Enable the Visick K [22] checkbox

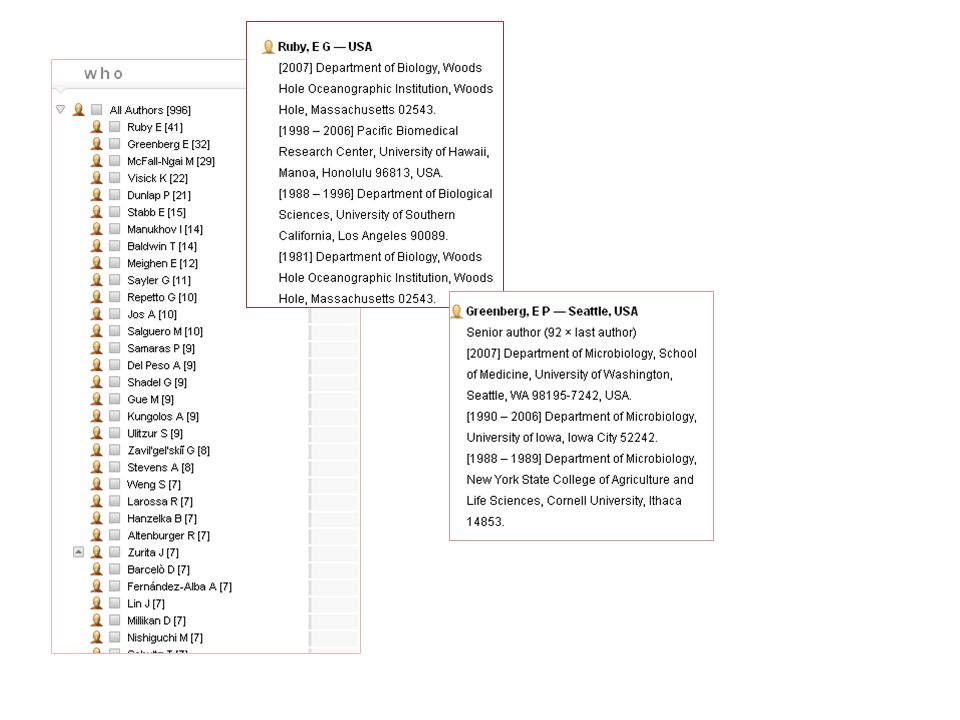point(114,178)
